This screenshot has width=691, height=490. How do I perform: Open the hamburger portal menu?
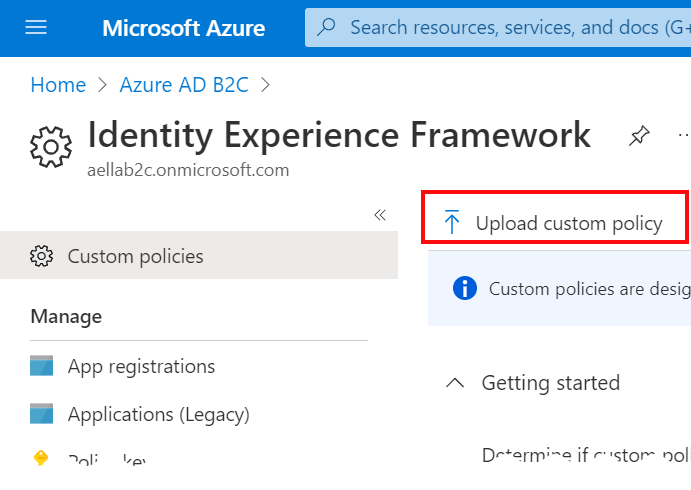[x=36, y=28]
